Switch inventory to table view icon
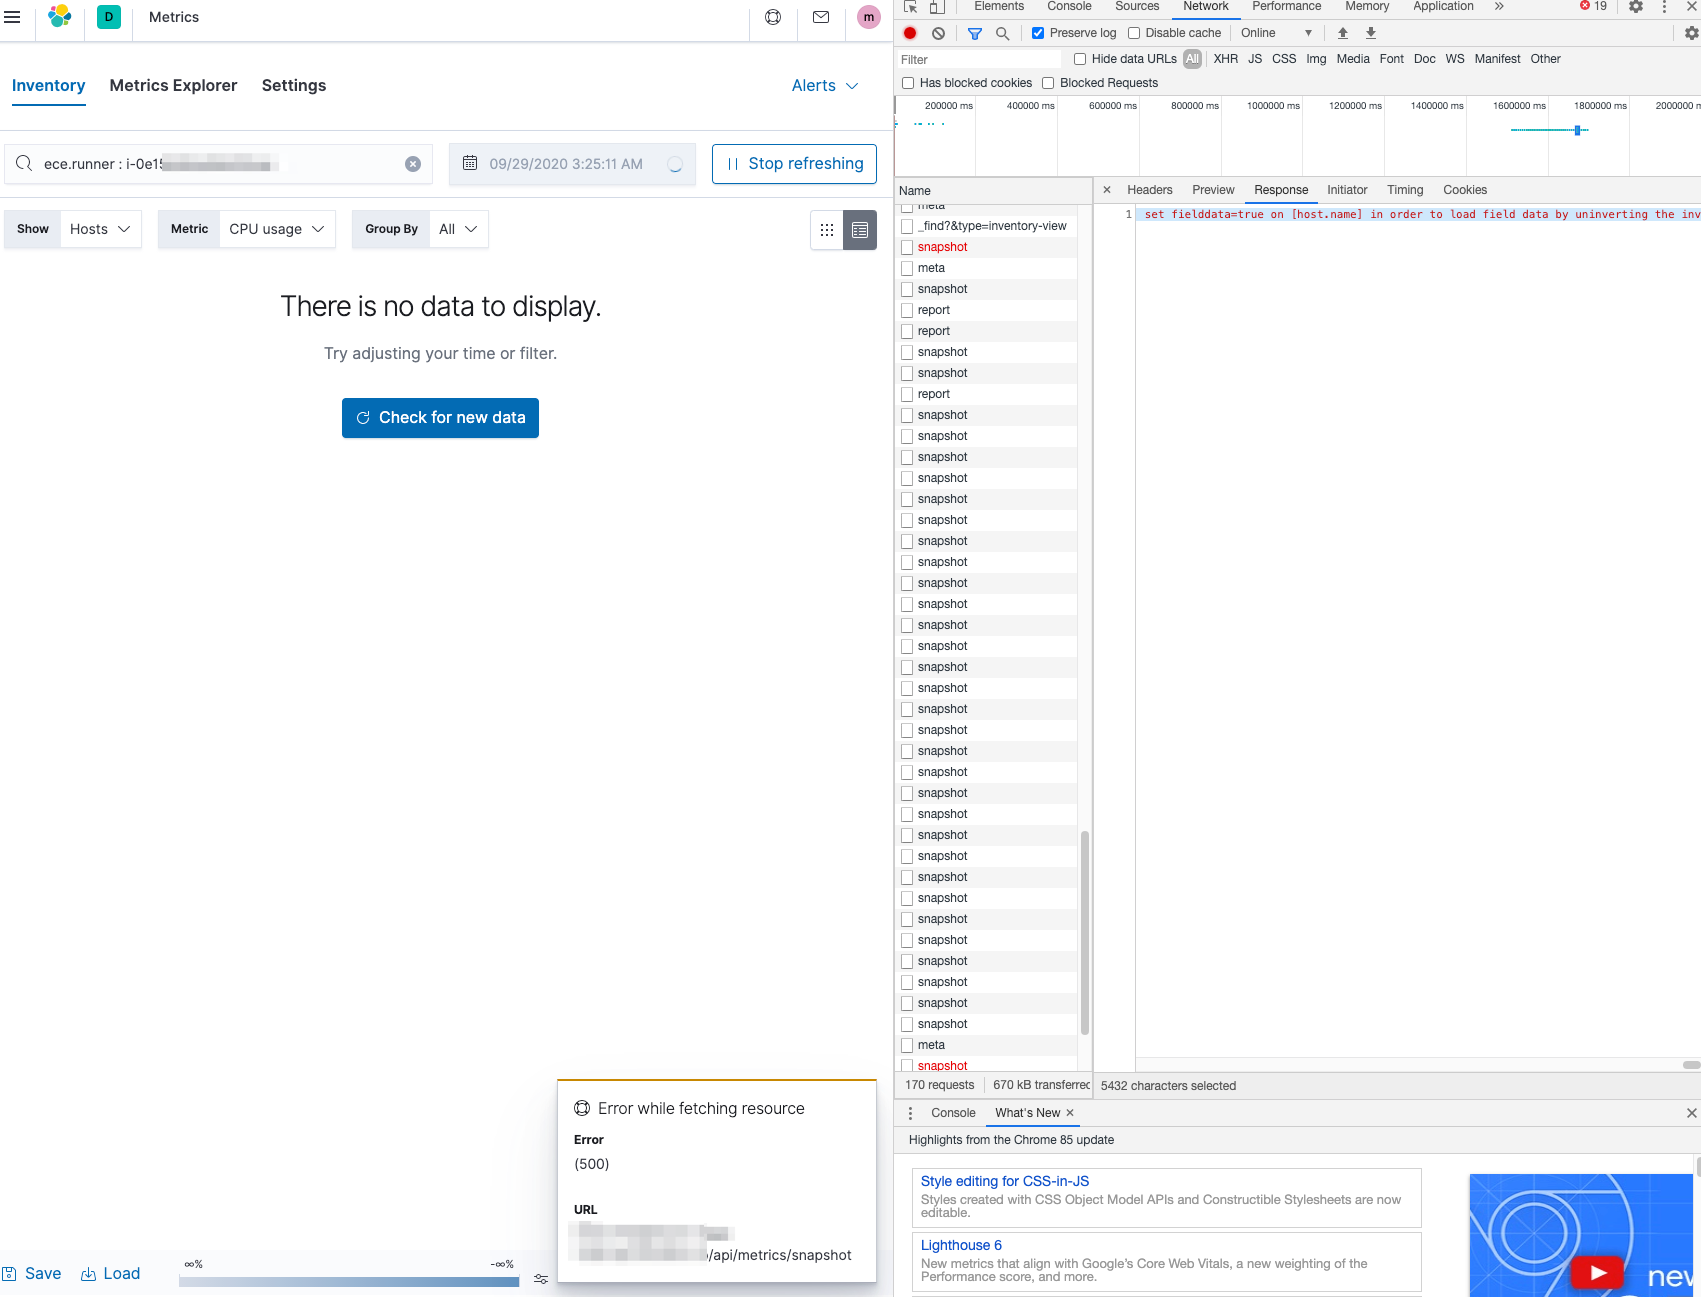1701x1297 pixels. 859,230
